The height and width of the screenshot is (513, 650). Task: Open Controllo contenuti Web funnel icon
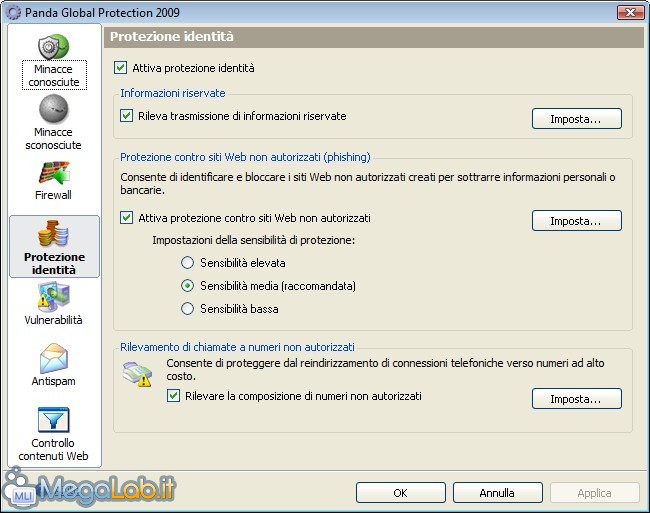53,420
